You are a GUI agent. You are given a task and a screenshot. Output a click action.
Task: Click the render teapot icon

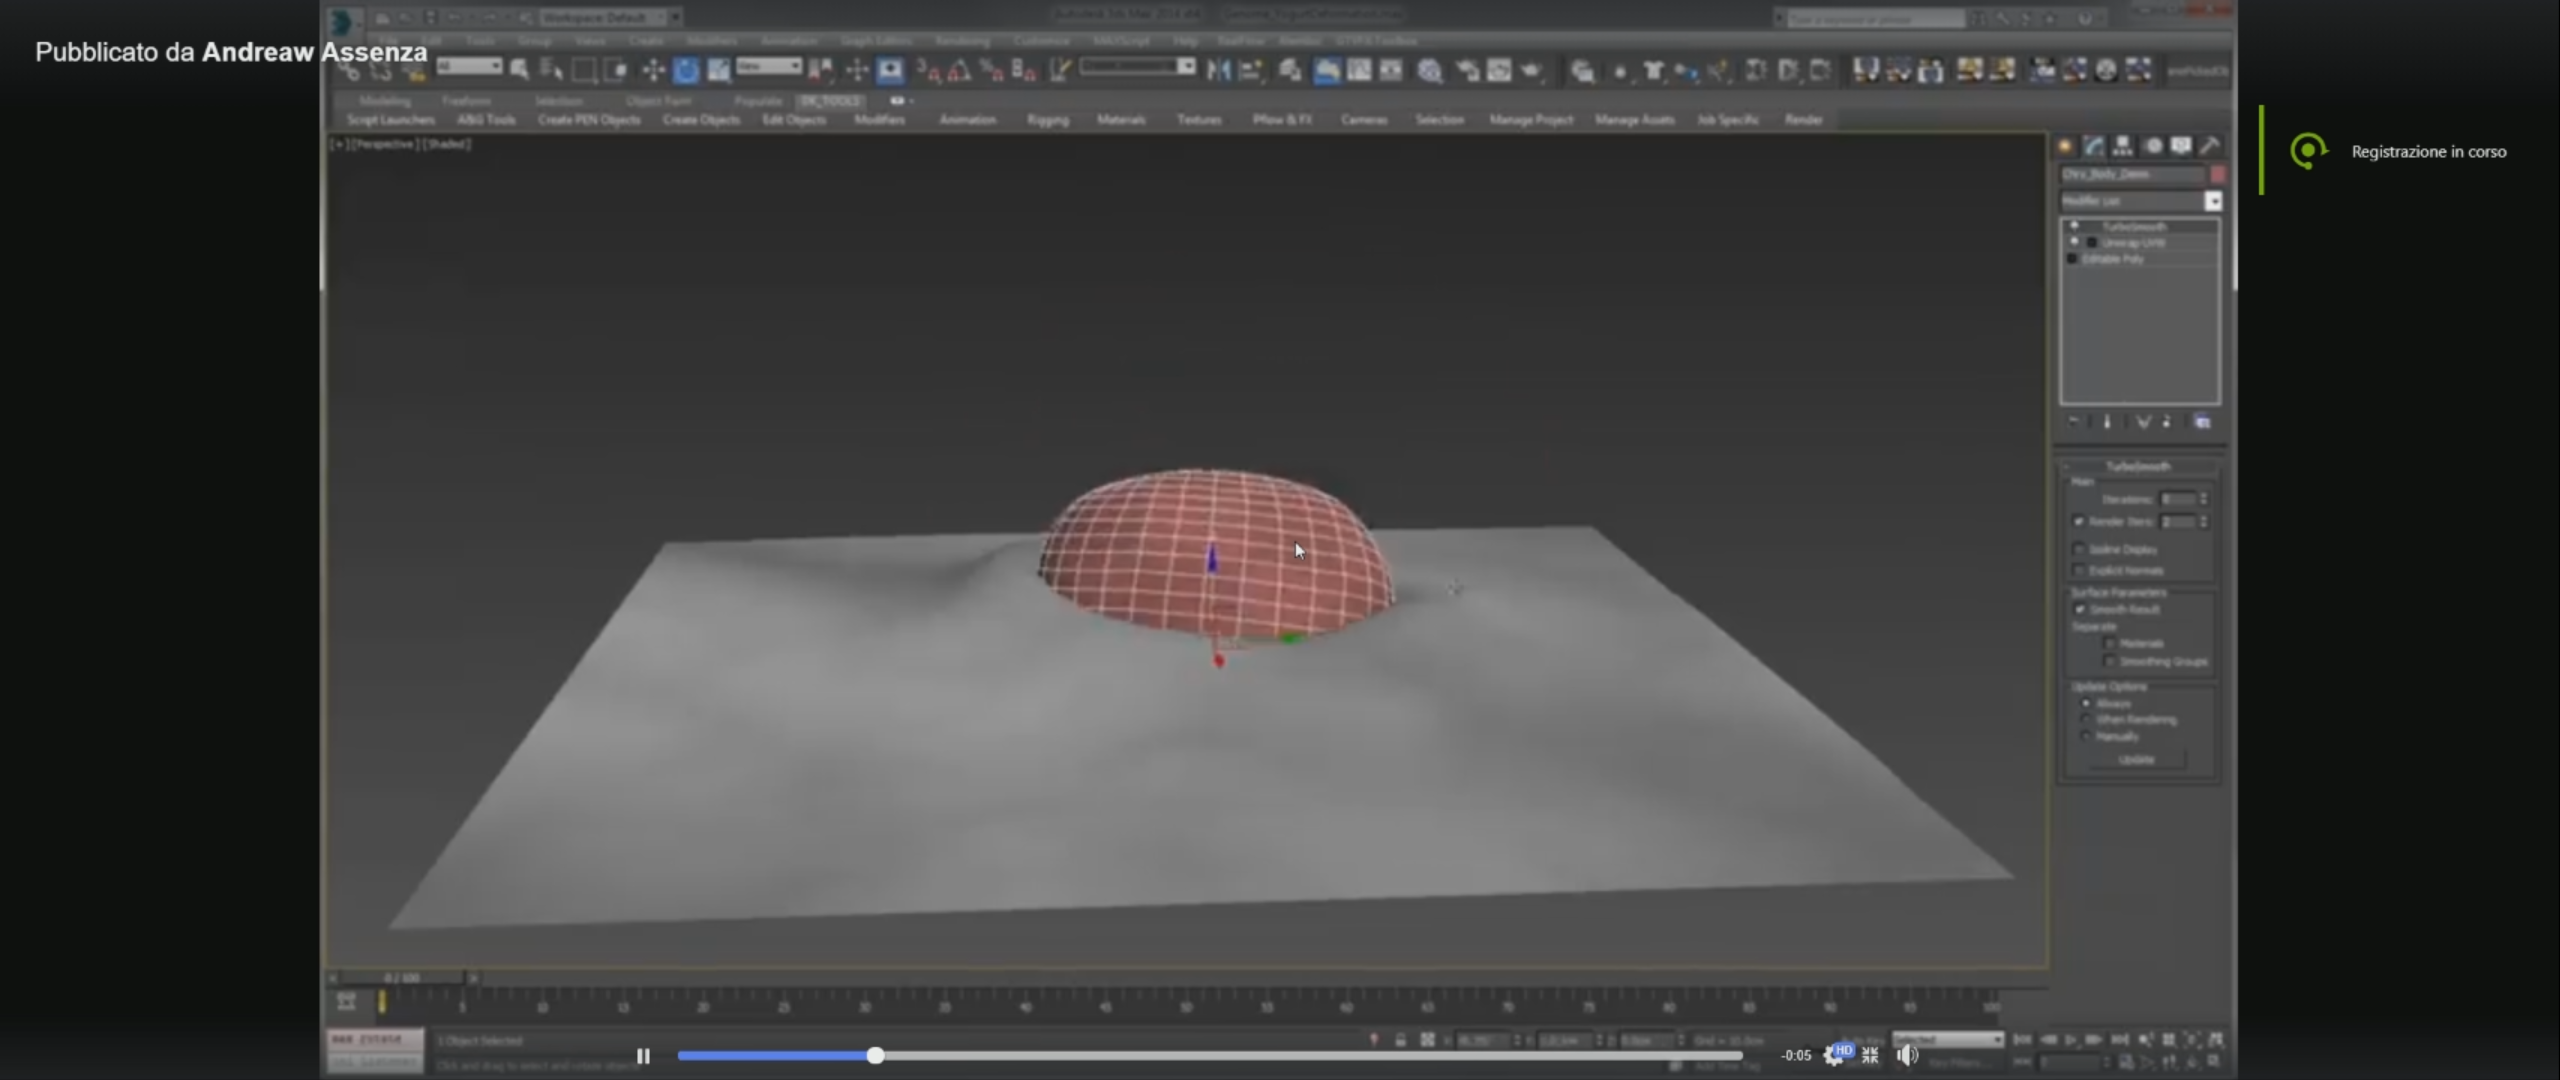1532,70
